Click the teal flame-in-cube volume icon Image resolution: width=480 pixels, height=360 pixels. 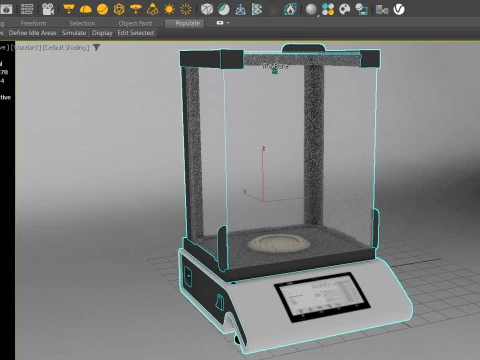click(290, 9)
